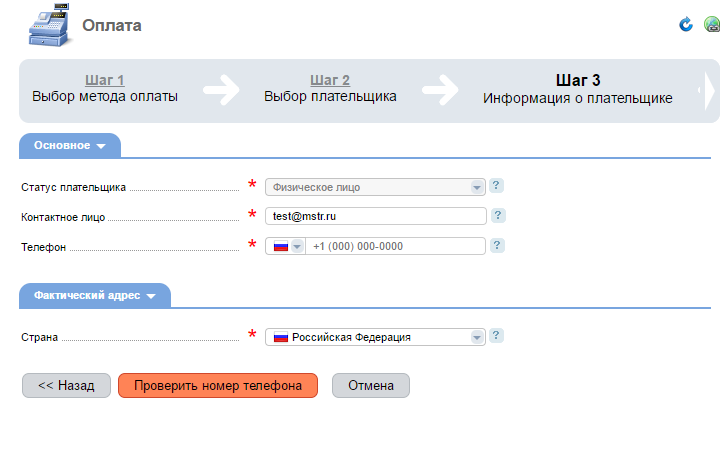
Task: Open help for Контактное лицо field
Action: tap(498, 216)
